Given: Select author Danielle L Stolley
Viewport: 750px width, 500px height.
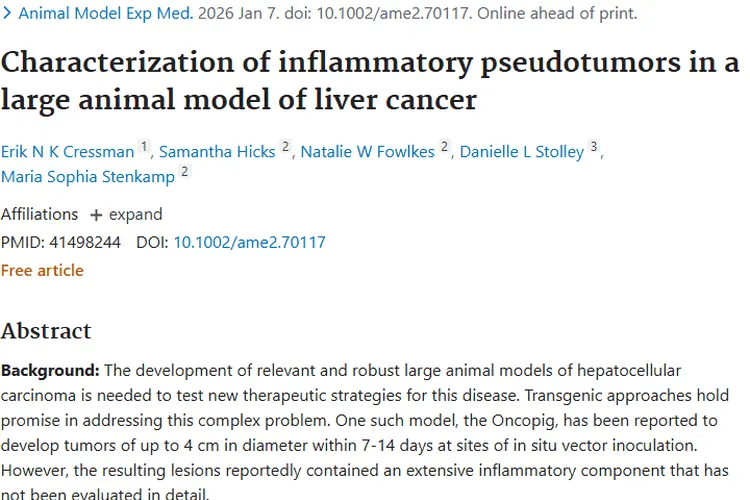Looking at the screenshot, I should (x=521, y=152).
